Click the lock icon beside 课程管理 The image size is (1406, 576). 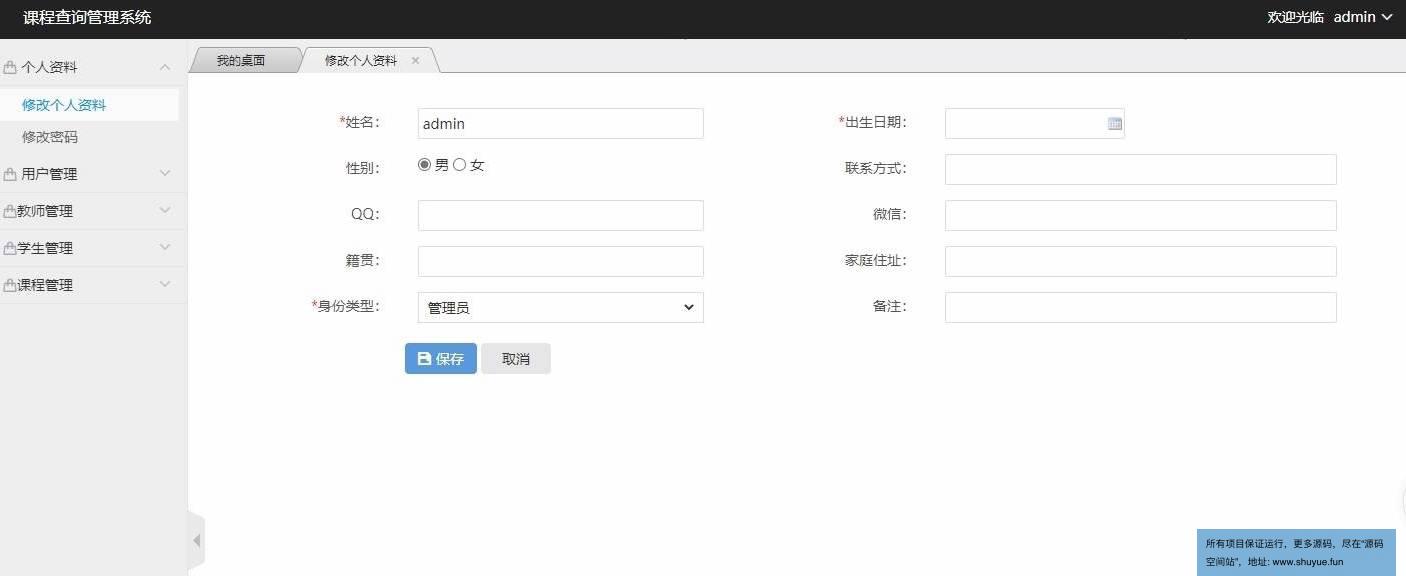[x=10, y=285]
